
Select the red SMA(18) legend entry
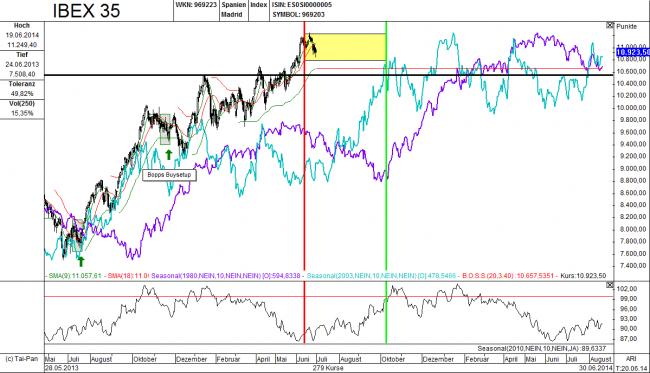(x=129, y=276)
